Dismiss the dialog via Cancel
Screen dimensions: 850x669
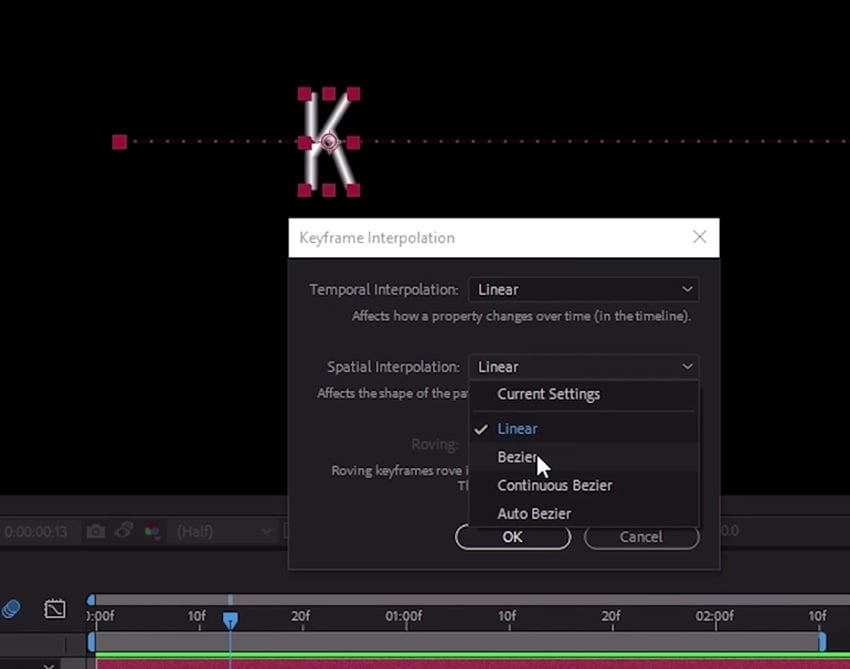coord(641,537)
